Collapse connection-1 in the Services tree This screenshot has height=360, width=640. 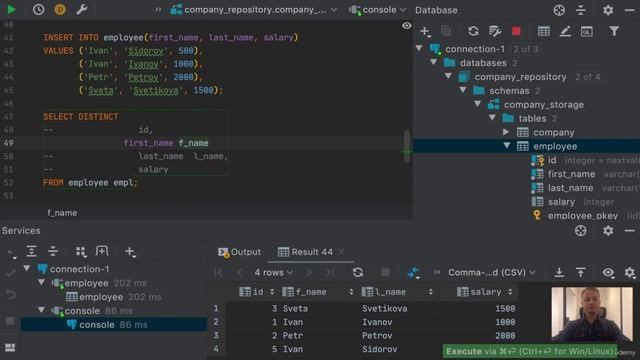[x=27, y=269]
